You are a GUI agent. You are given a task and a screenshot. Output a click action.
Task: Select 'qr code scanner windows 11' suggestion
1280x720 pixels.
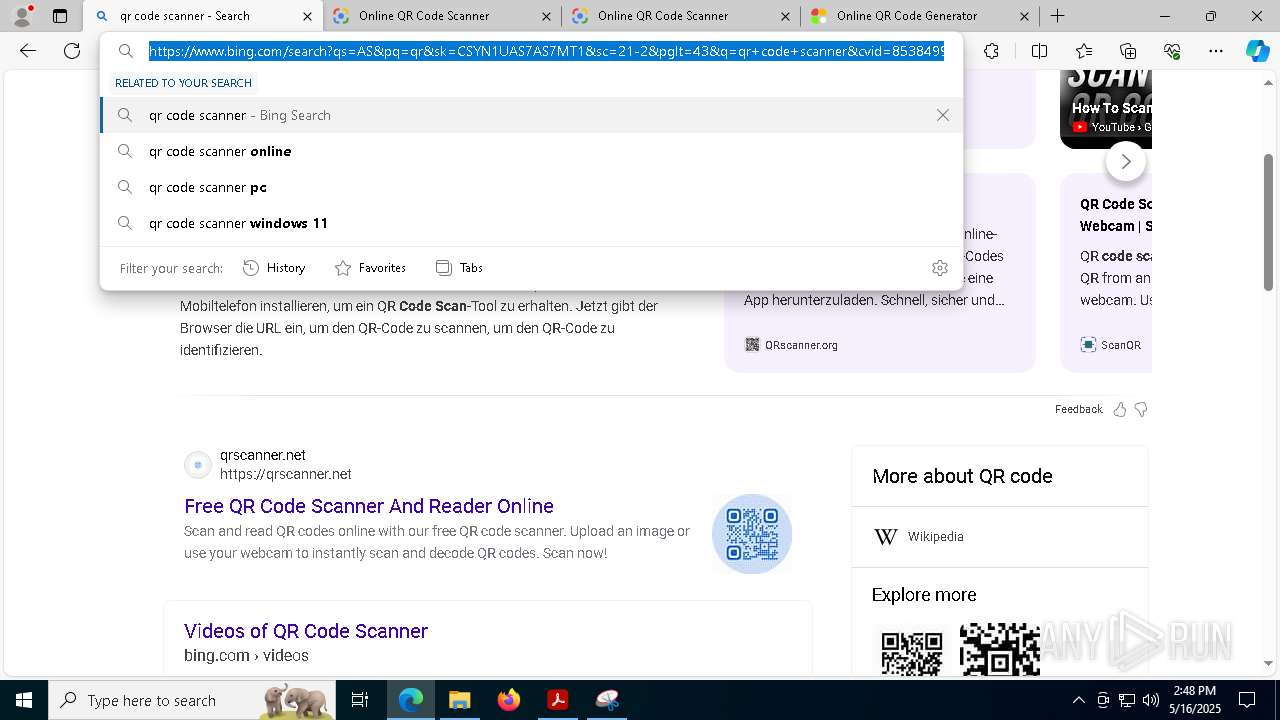tap(532, 223)
